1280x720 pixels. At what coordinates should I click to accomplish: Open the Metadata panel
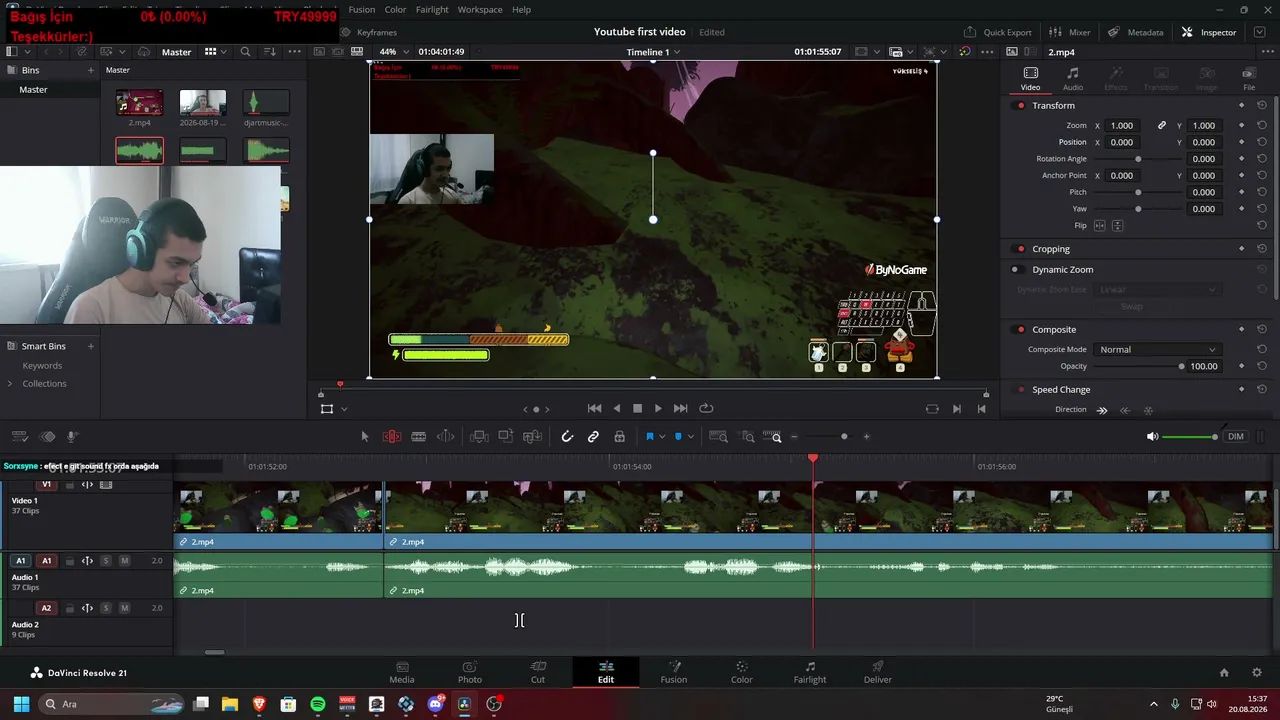[1136, 32]
